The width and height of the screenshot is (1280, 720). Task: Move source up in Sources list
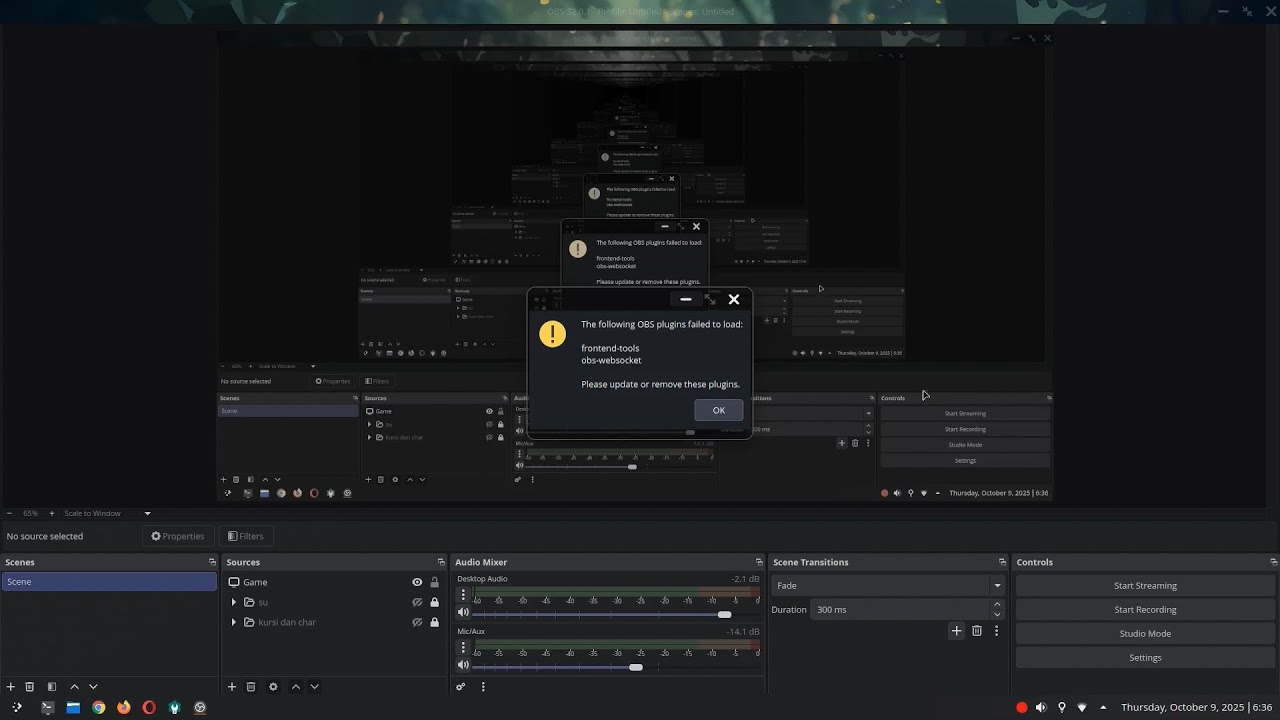295,687
